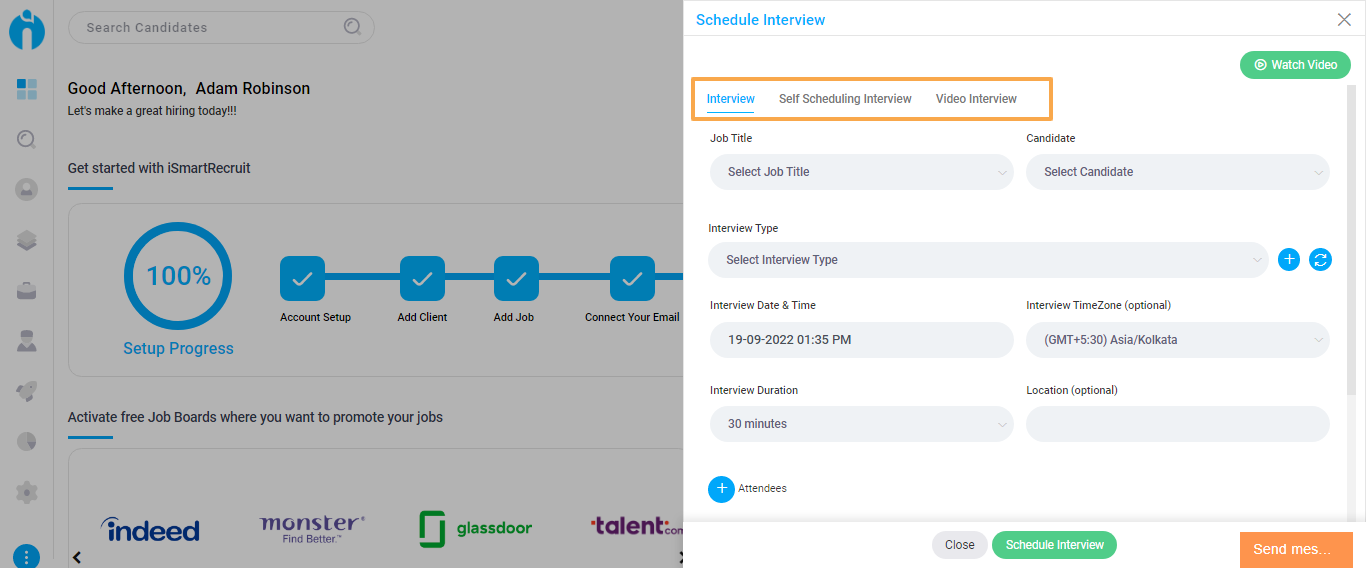
Task: Open the Interview Duration 30 minutes dropdown
Action: pos(862,424)
